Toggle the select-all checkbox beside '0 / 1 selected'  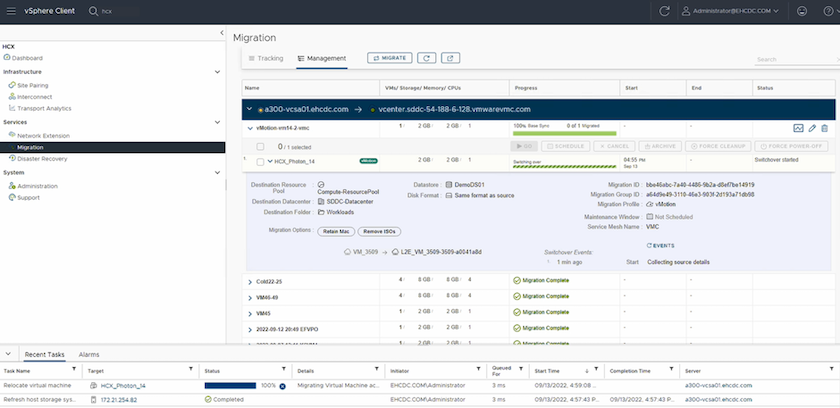tap(260, 146)
